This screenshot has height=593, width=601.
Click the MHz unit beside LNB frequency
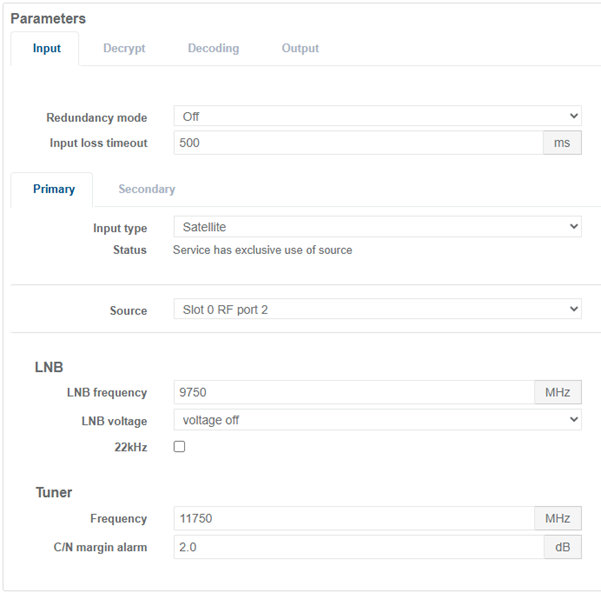pos(557,393)
